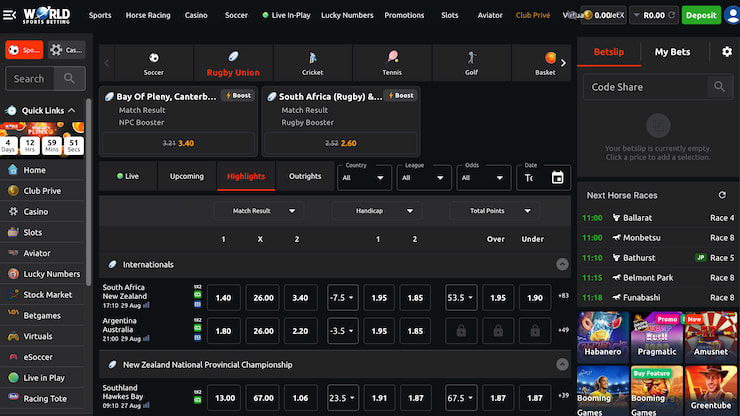
Task: Select odds 1.40 for South Africa win
Action: click(223, 297)
